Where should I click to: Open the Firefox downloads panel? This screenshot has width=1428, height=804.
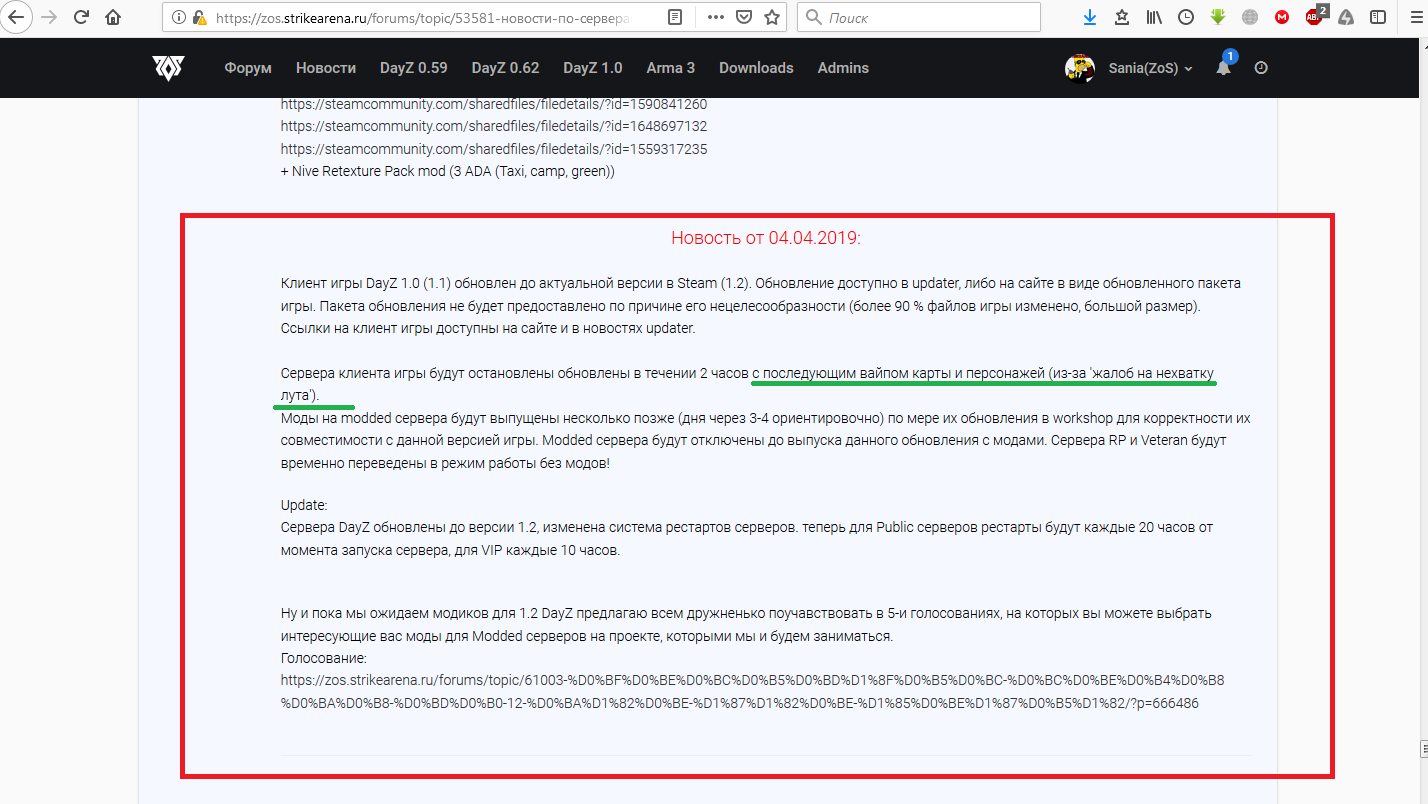pyautogui.click(x=1089, y=17)
